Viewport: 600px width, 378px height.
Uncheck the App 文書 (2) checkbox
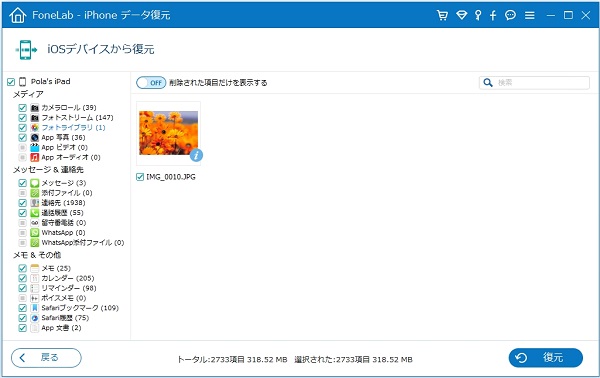tap(22, 328)
